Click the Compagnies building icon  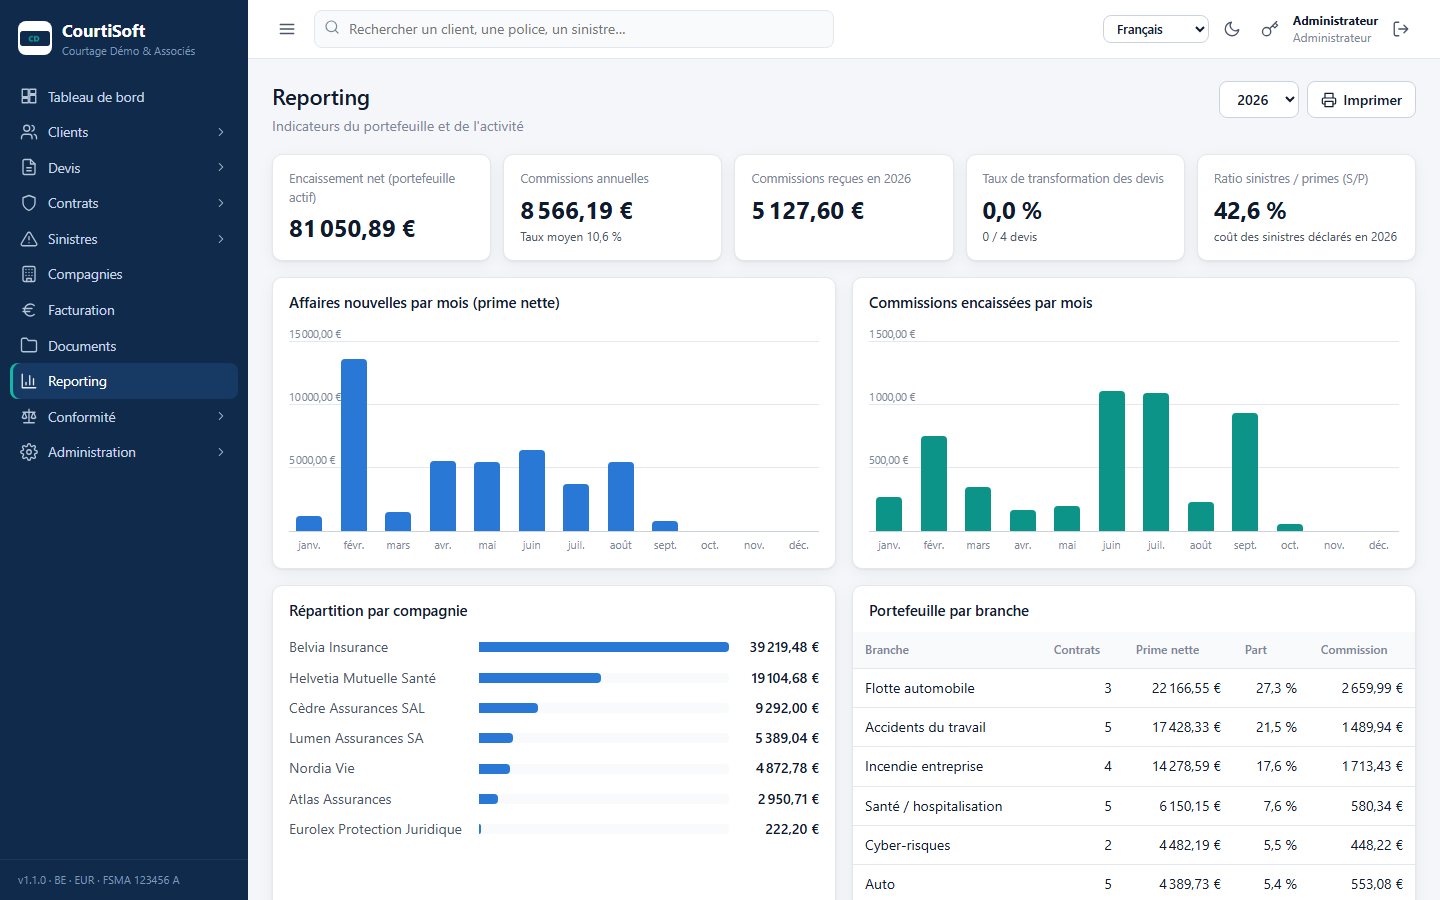[x=29, y=274]
